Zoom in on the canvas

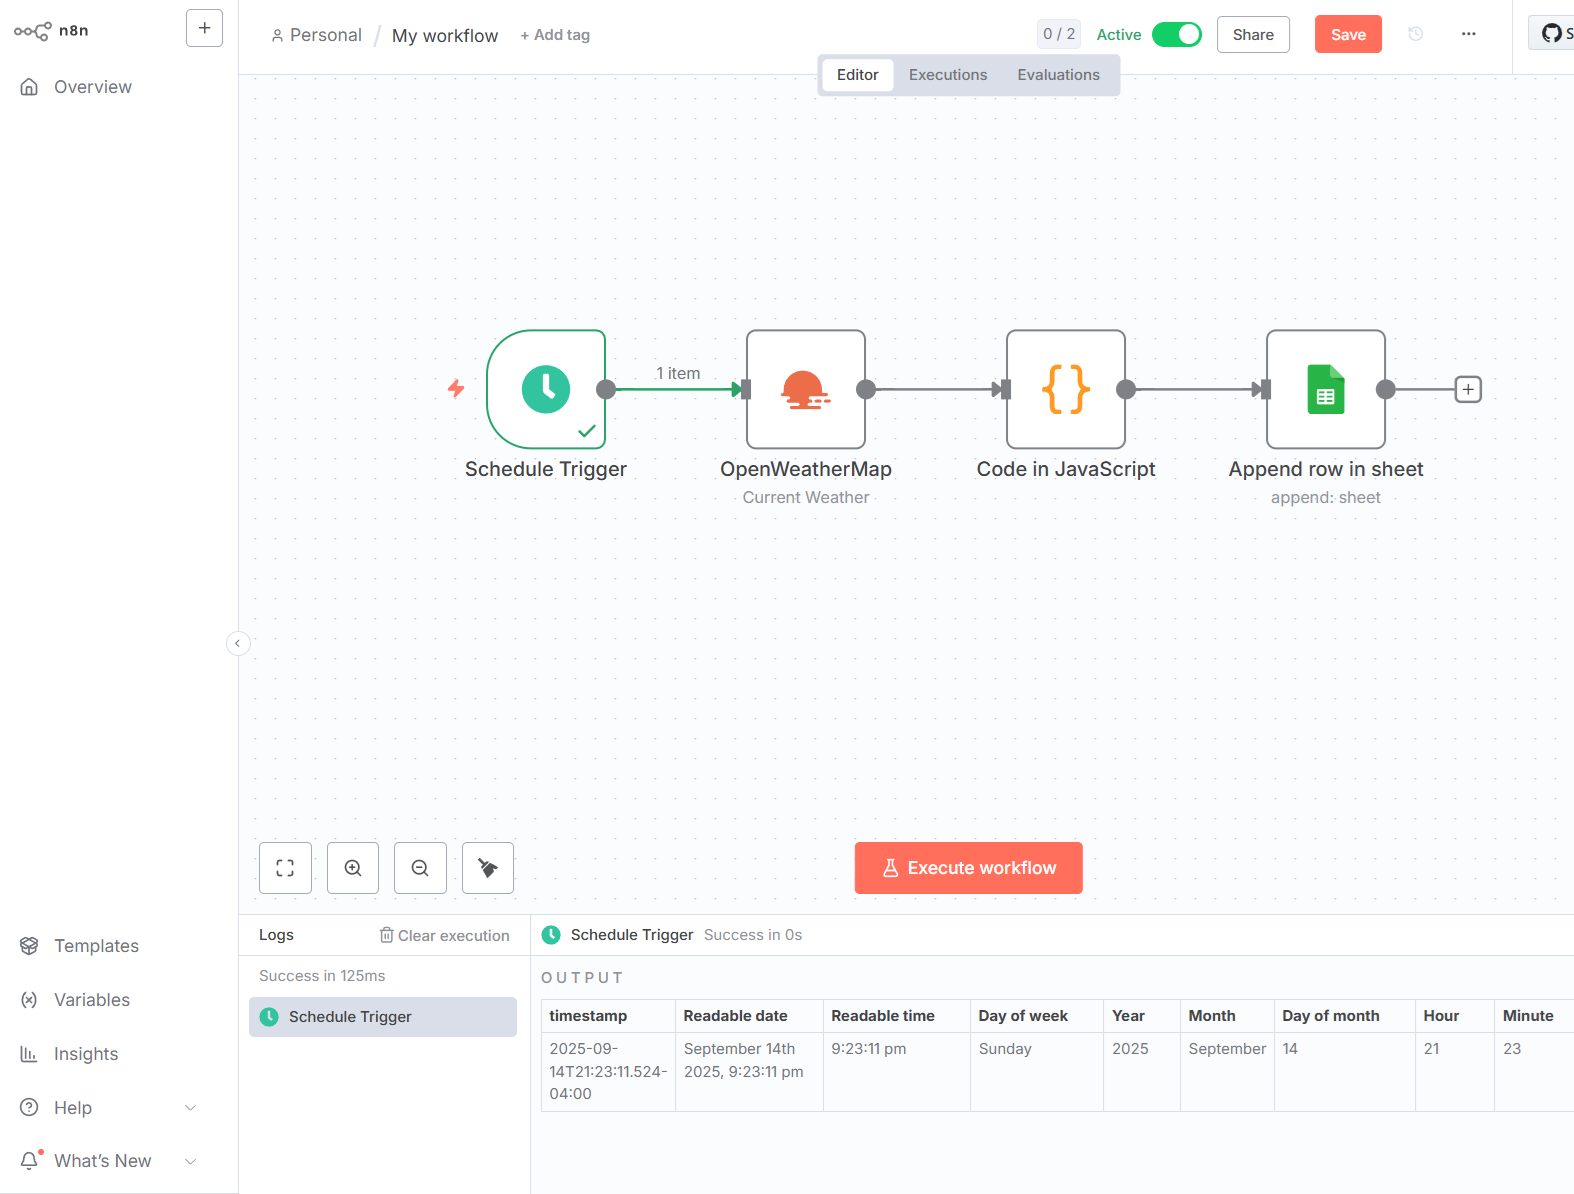click(353, 868)
